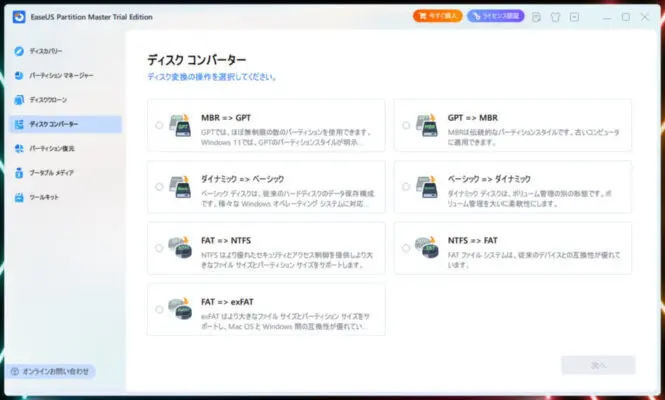Open the ツールキット section label
The width and height of the screenshot is (665, 400).
coord(44,197)
